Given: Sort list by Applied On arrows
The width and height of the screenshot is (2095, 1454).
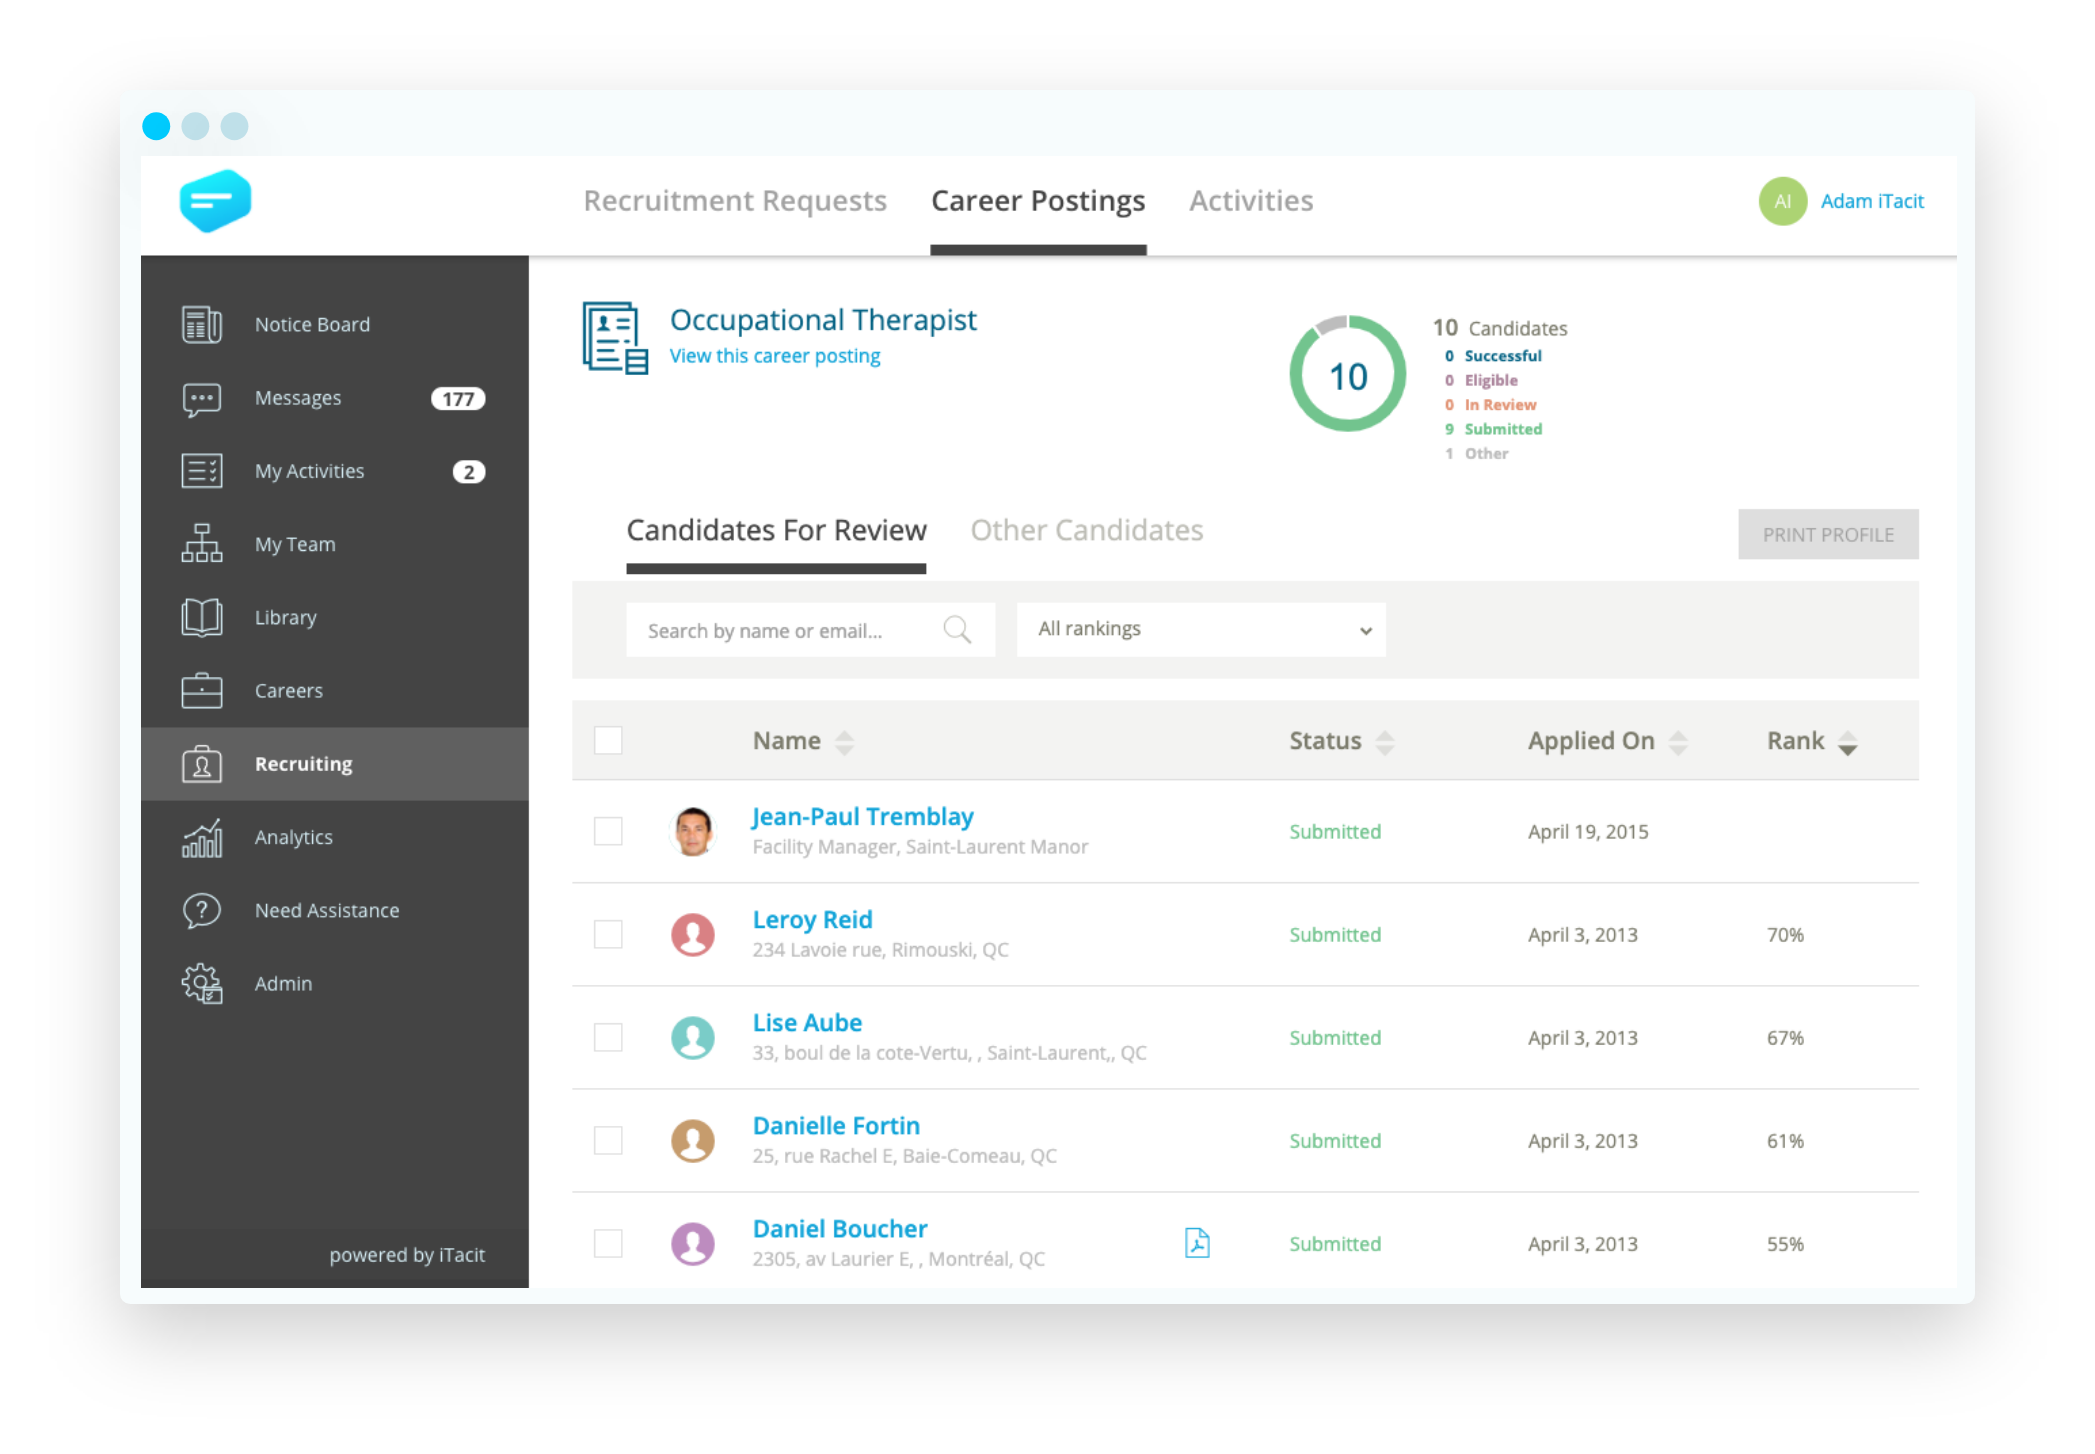Looking at the screenshot, I should pyautogui.click(x=1678, y=742).
